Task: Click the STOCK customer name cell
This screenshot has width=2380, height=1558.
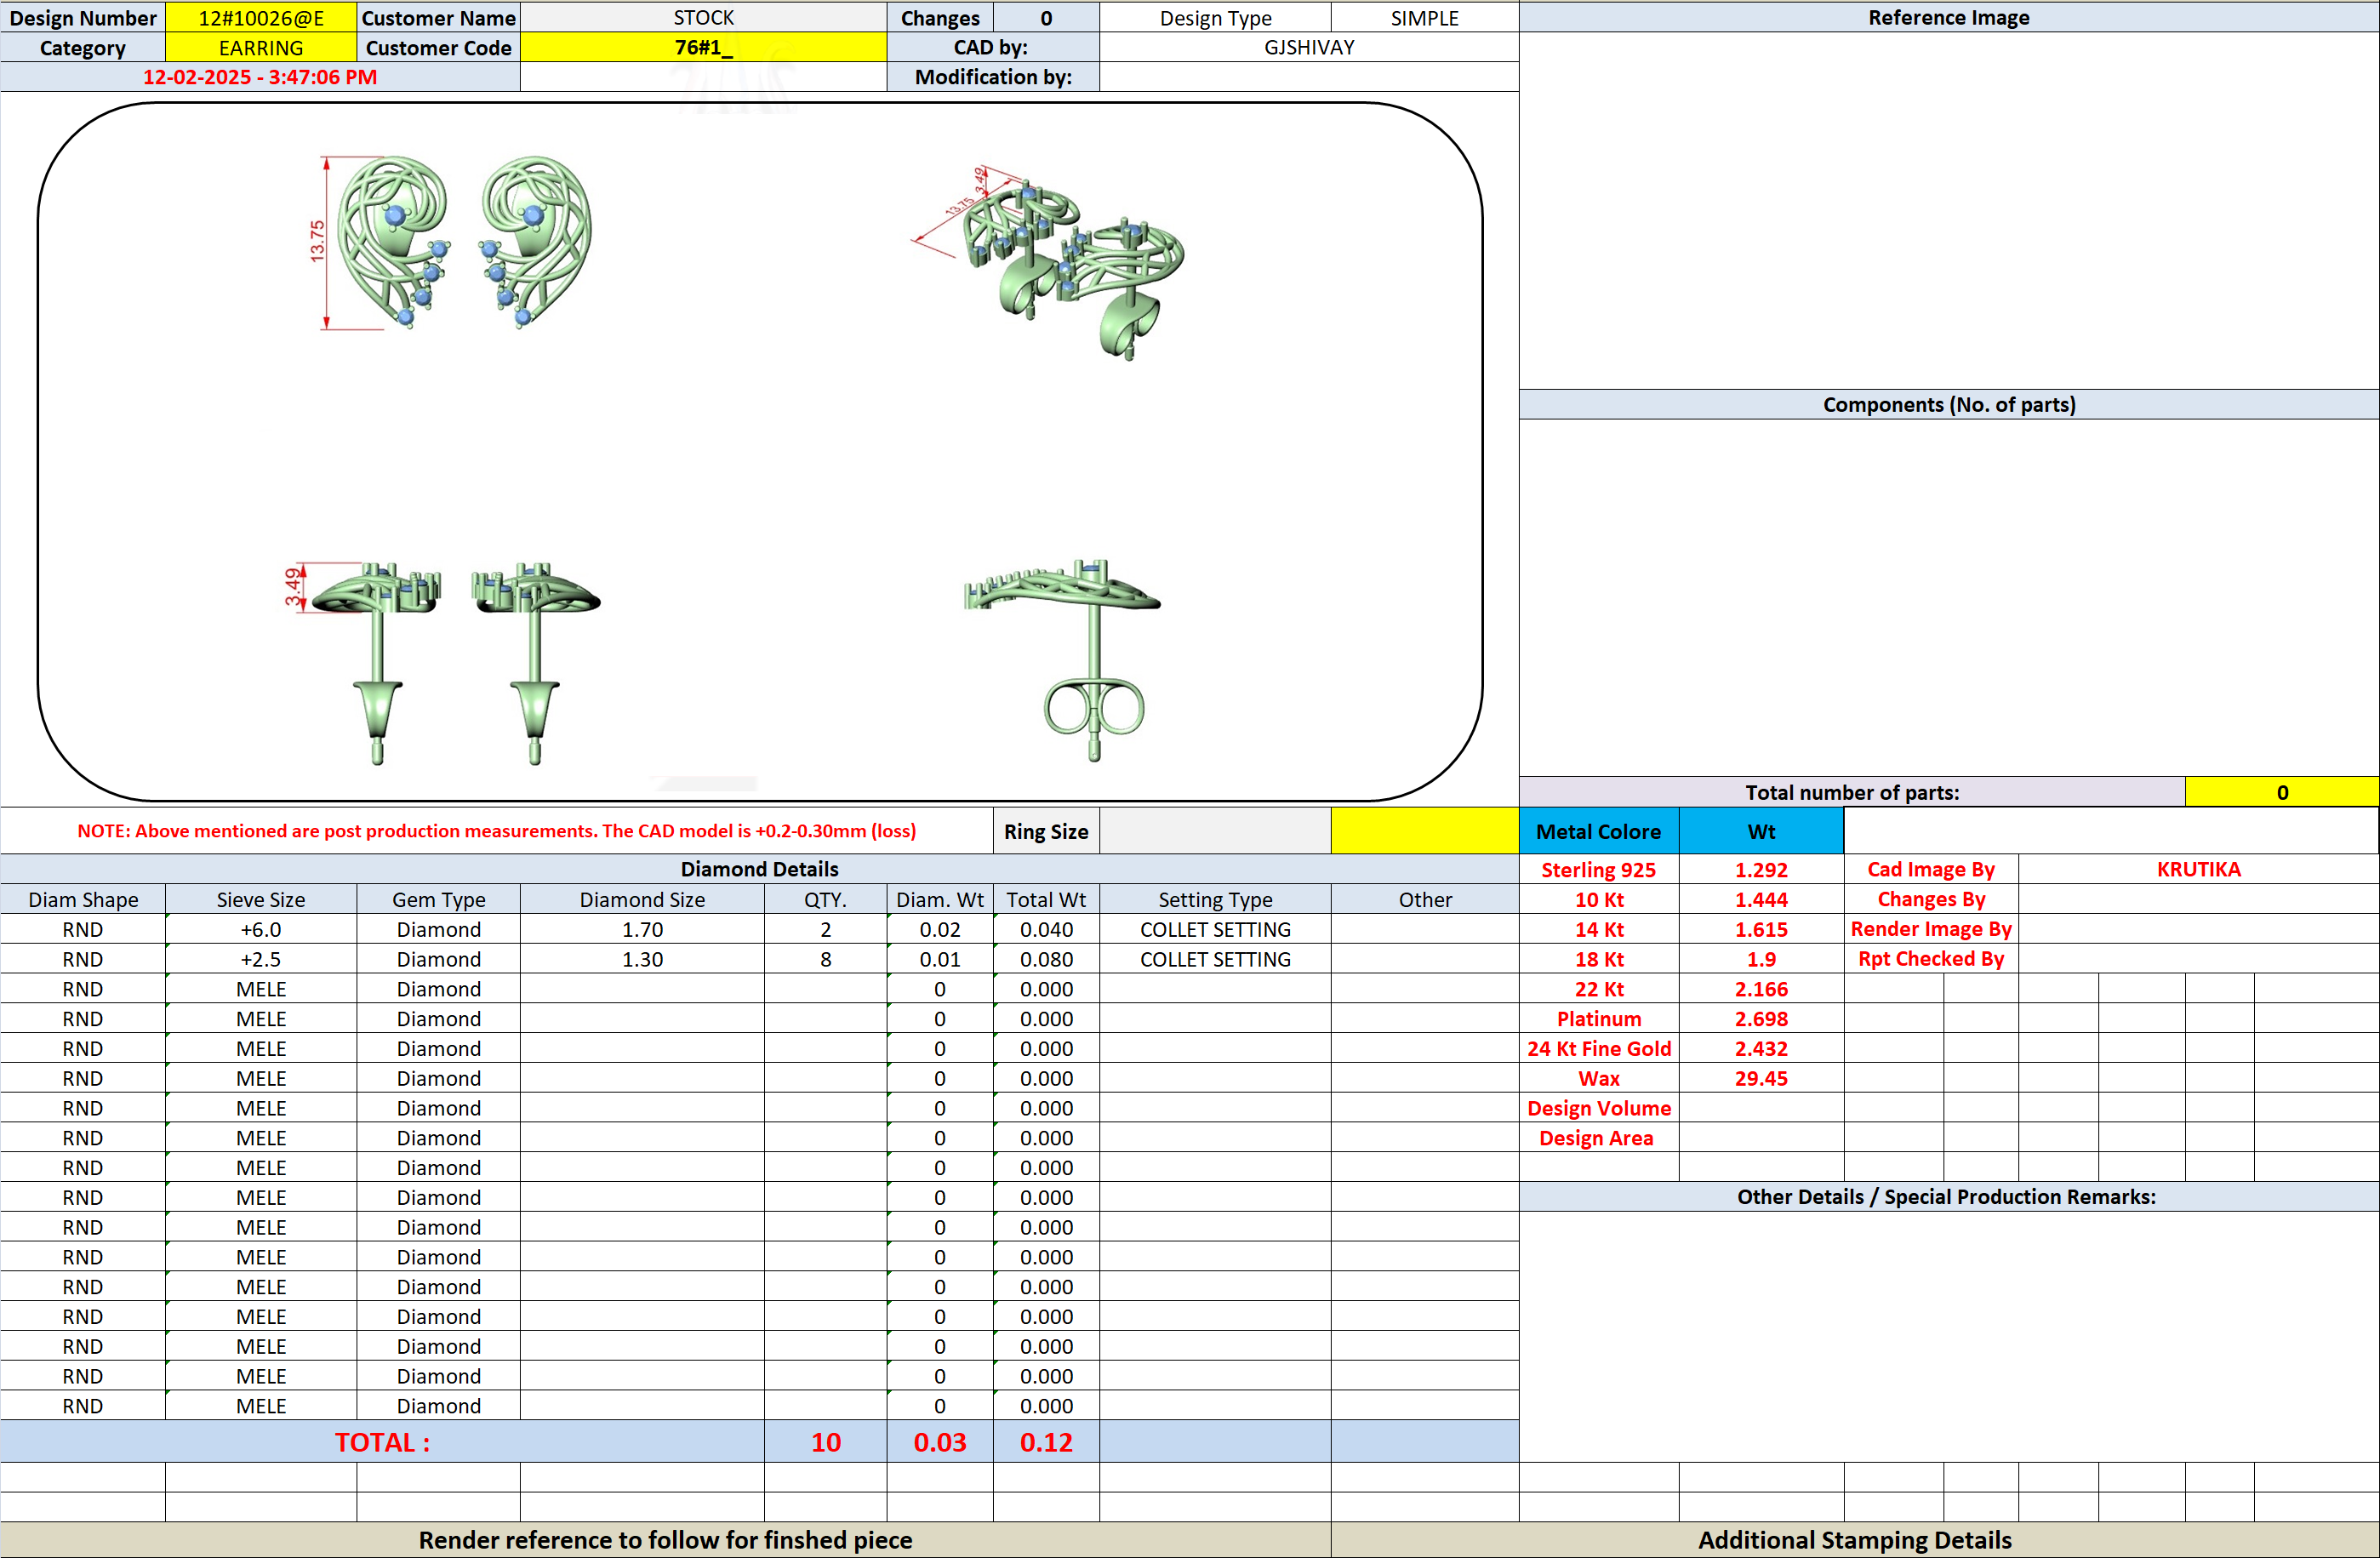Action: (703, 18)
